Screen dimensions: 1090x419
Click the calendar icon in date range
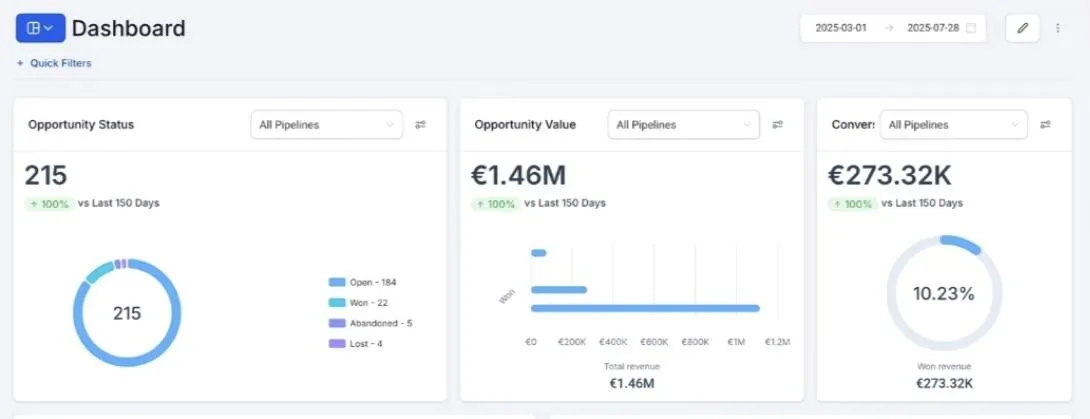970,28
